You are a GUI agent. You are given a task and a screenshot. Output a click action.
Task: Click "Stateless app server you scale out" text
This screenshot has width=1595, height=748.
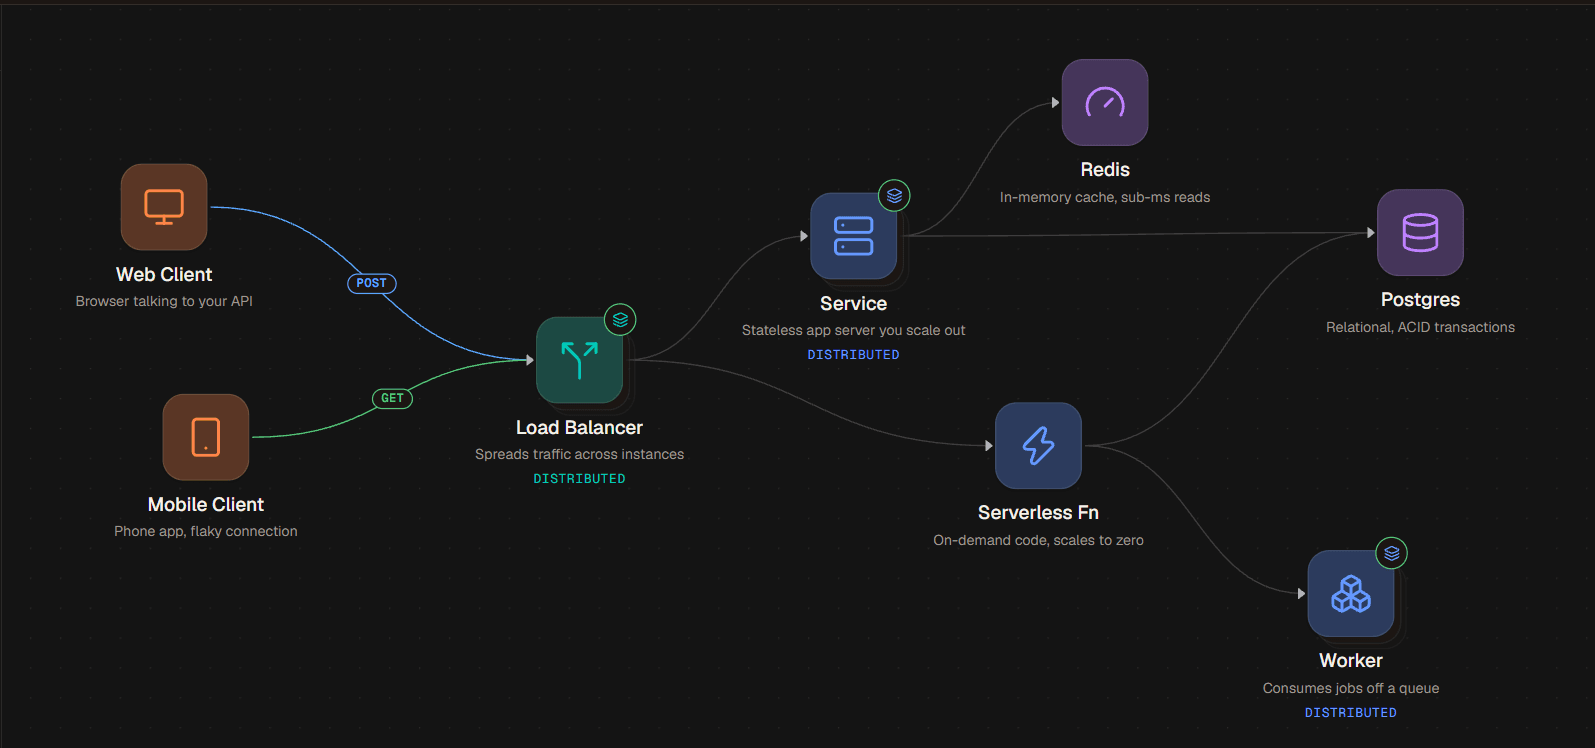(853, 330)
